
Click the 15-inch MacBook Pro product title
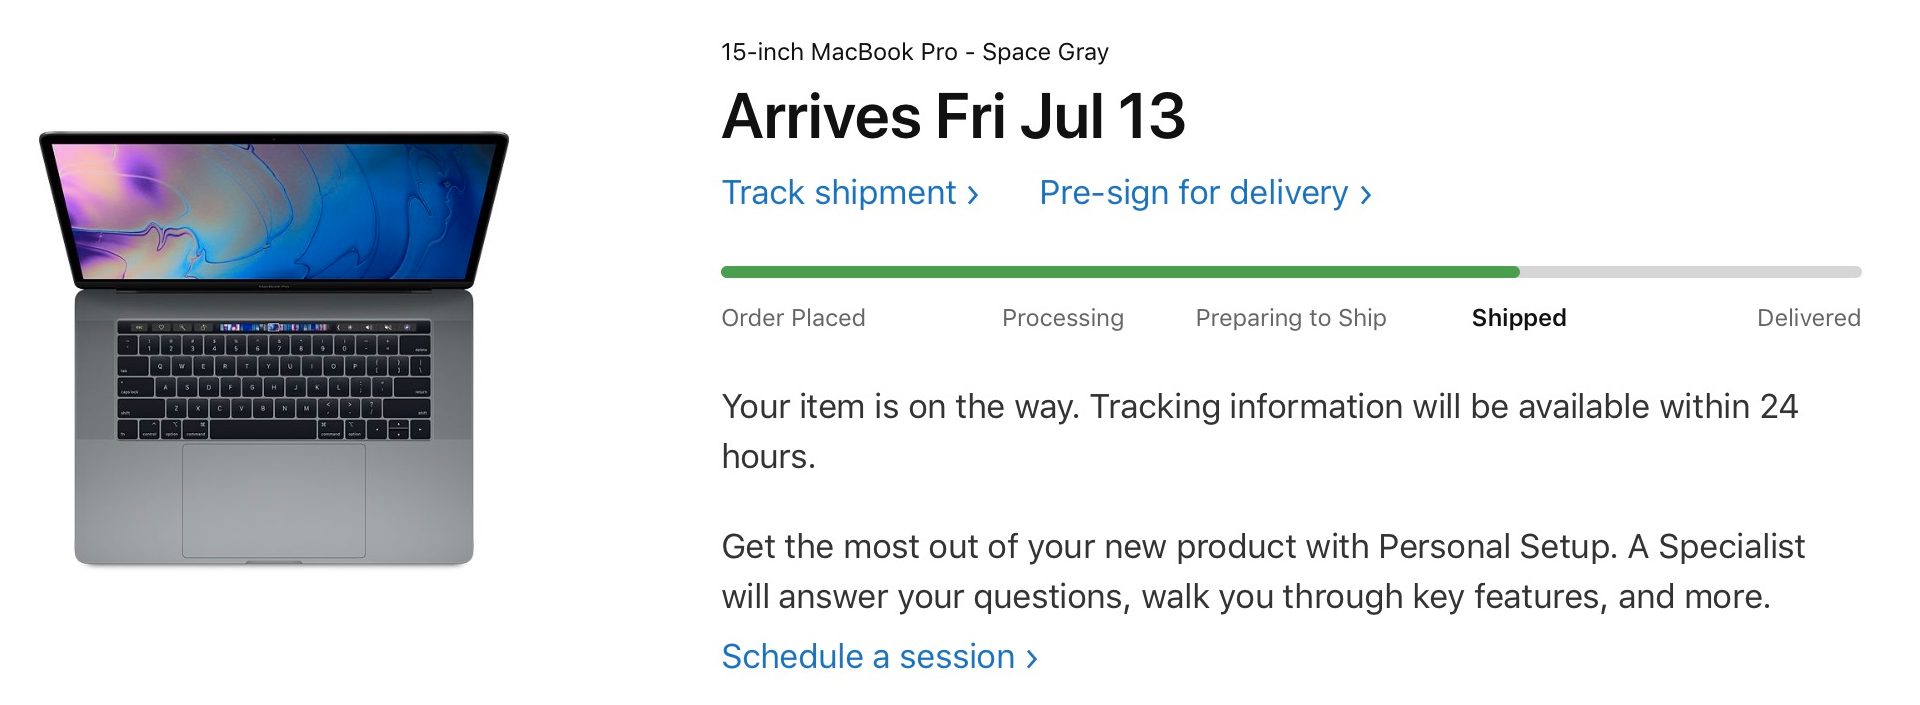pos(914,52)
